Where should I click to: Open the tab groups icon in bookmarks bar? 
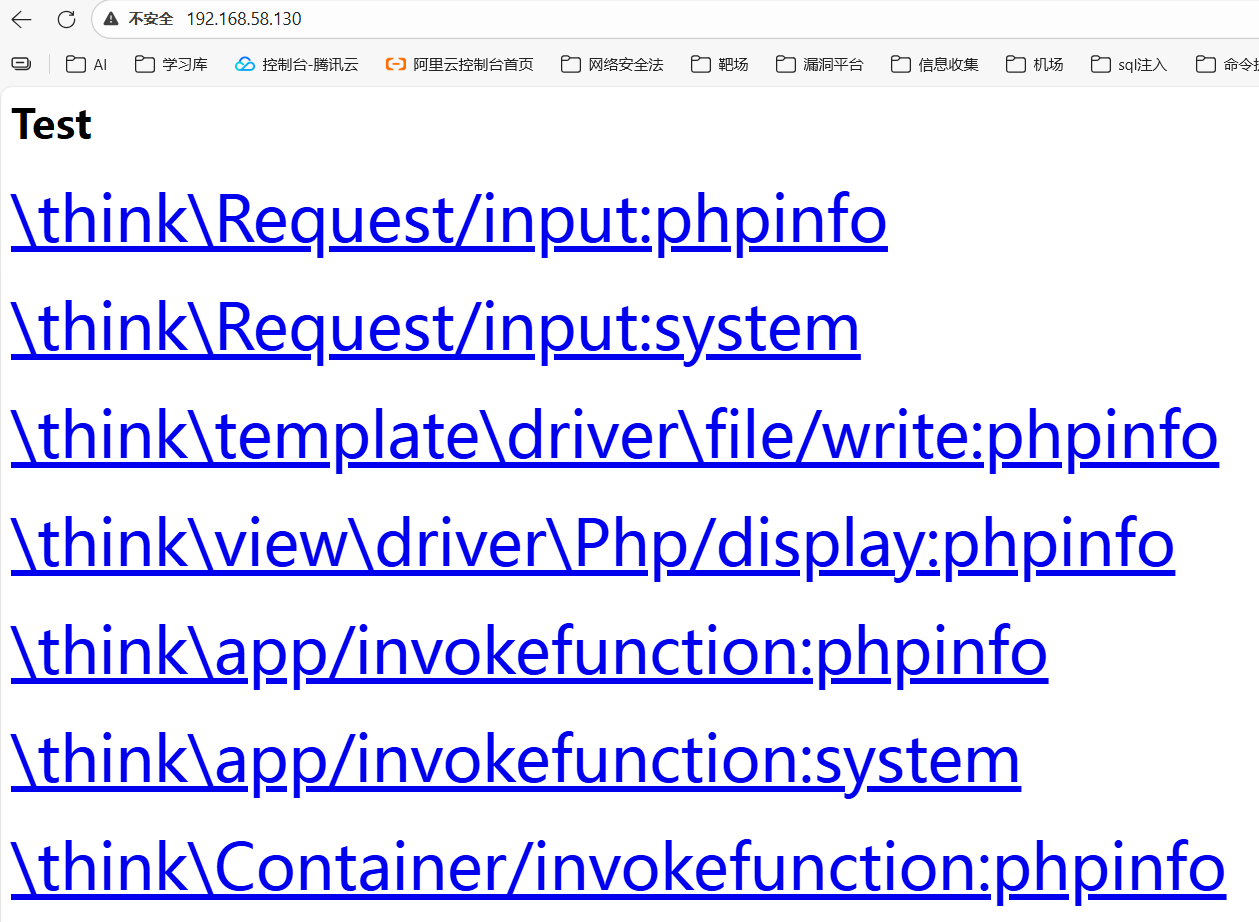point(21,64)
